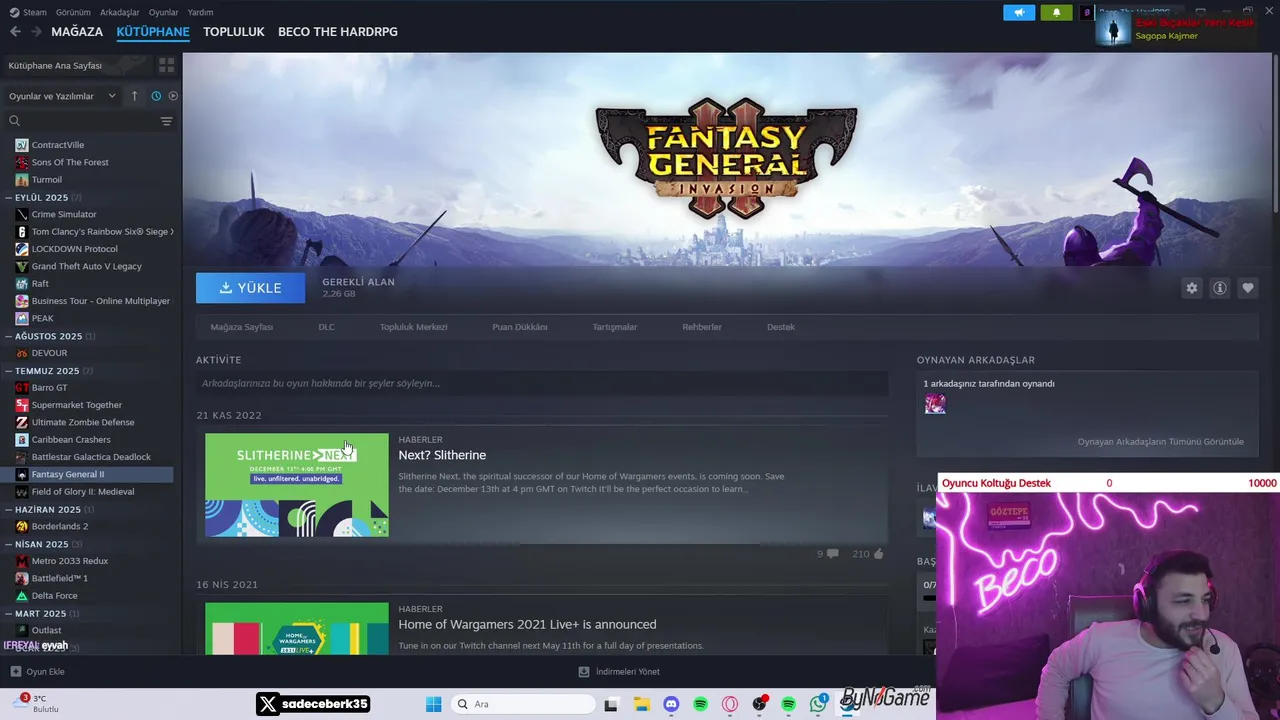Open the Görünüm menu
The image size is (1280, 720).
coord(73,12)
